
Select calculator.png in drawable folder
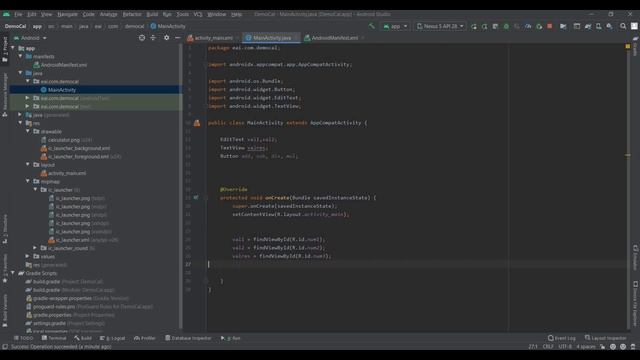[x=64, y=140]
